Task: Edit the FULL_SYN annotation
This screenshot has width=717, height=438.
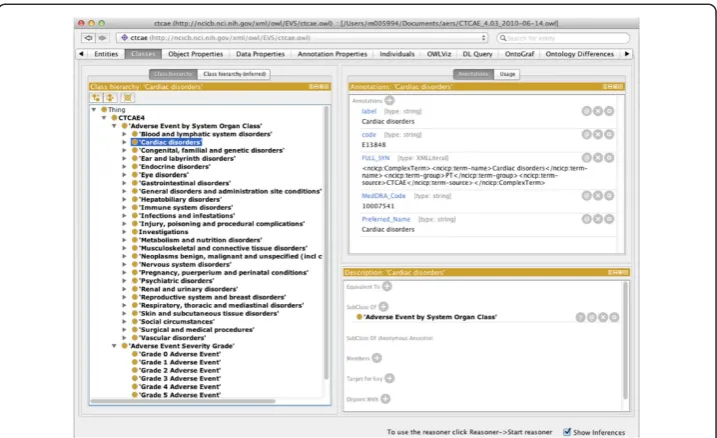Action: pos(609,158)
